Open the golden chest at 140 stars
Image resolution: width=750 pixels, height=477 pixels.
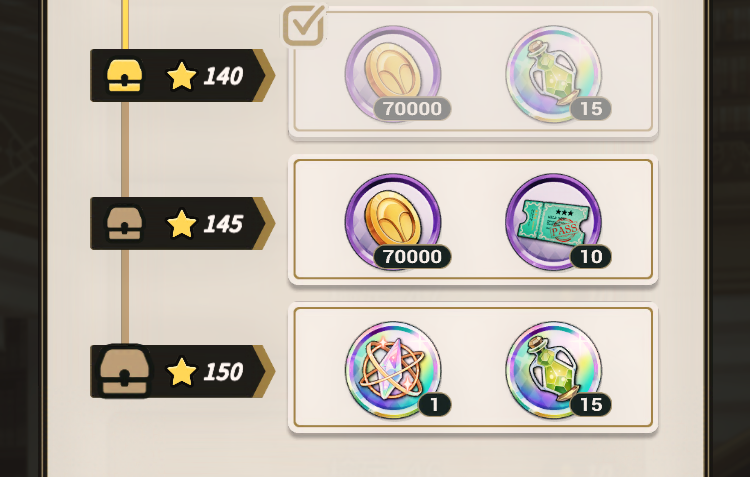pyautogui.click(x=124, y=76)
